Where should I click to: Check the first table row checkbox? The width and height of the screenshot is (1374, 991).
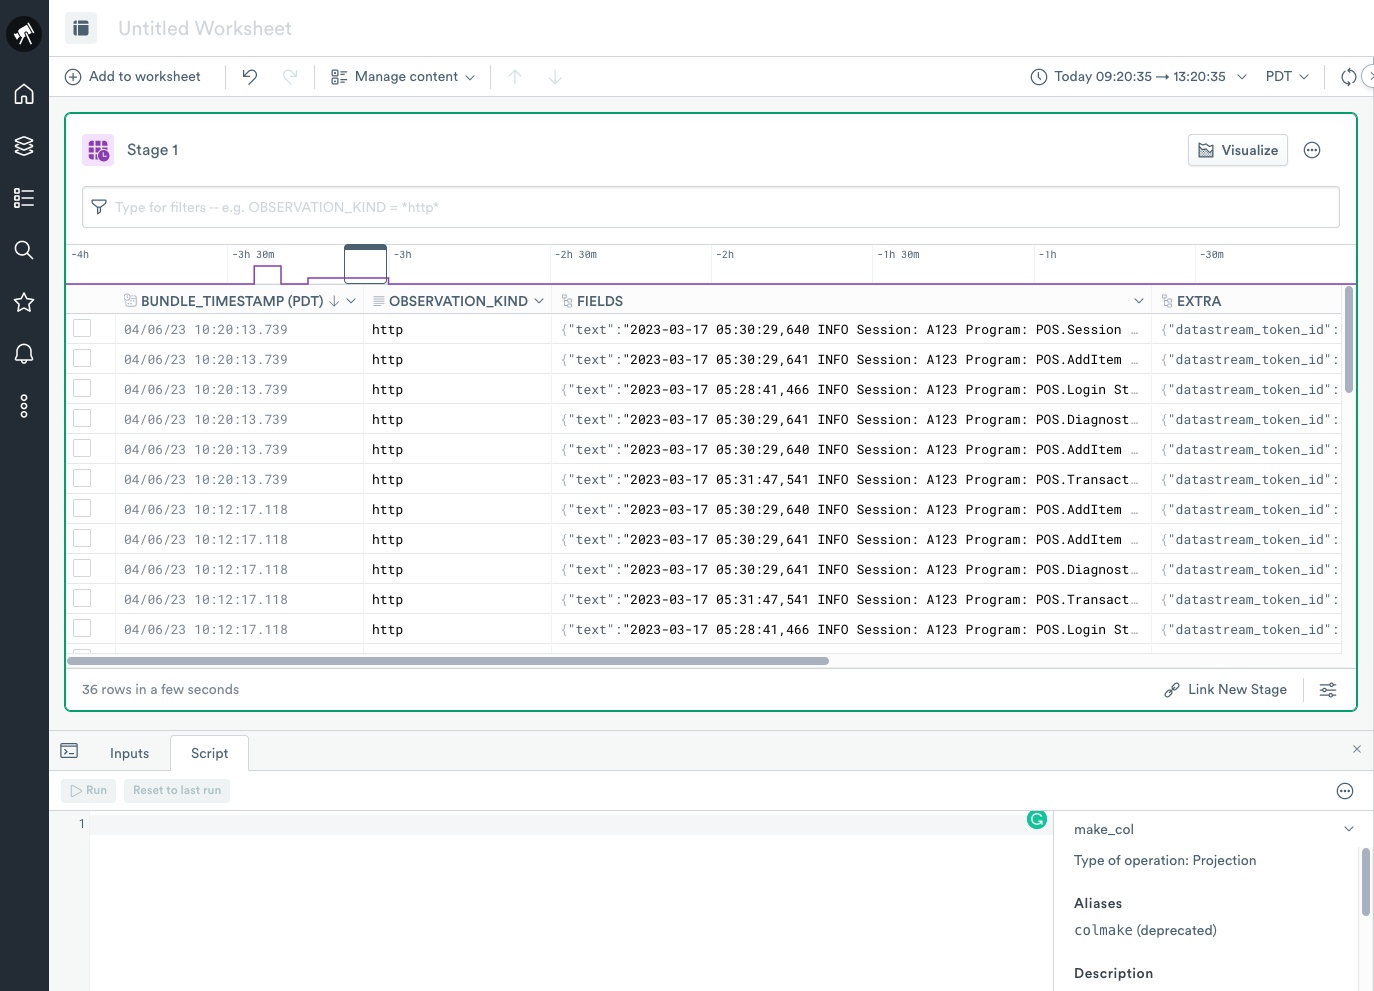(82, 328)
